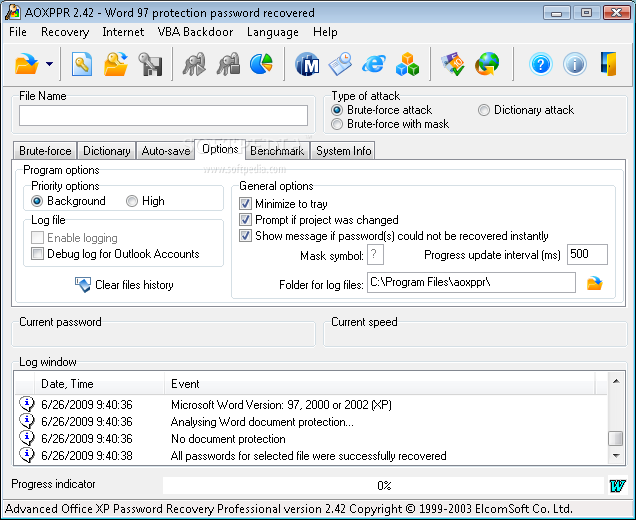Open help via the question mark icon
636x520 pixels.
pyautogui.click(x=541, y=64)
